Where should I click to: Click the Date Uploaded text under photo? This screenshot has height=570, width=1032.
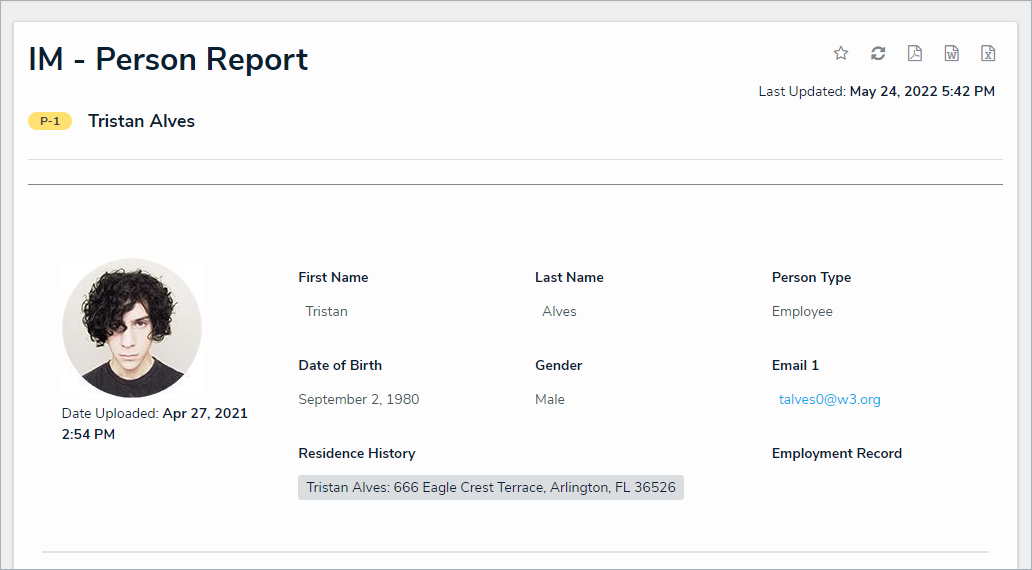[154, 423]
